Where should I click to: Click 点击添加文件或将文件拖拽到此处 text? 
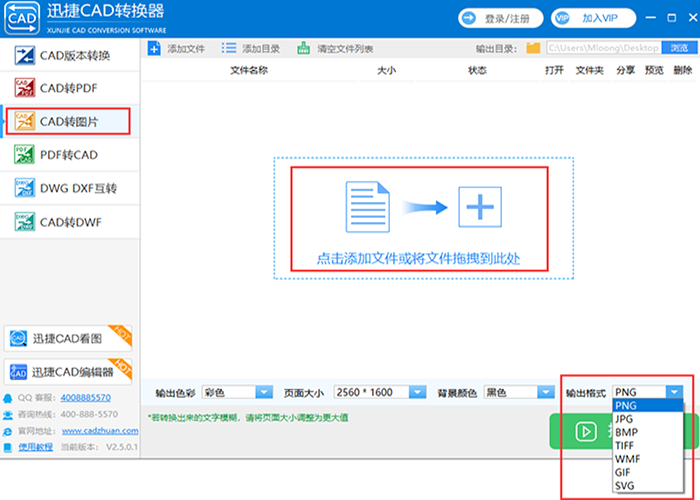click(x=418, y=258)
